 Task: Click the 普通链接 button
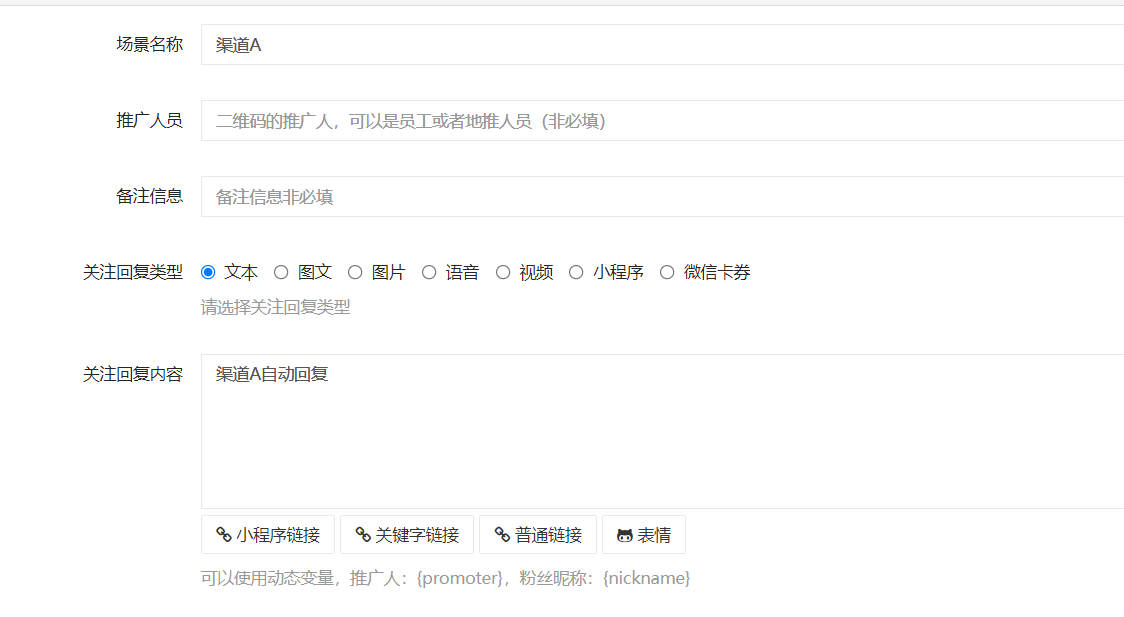click(538, 534)
